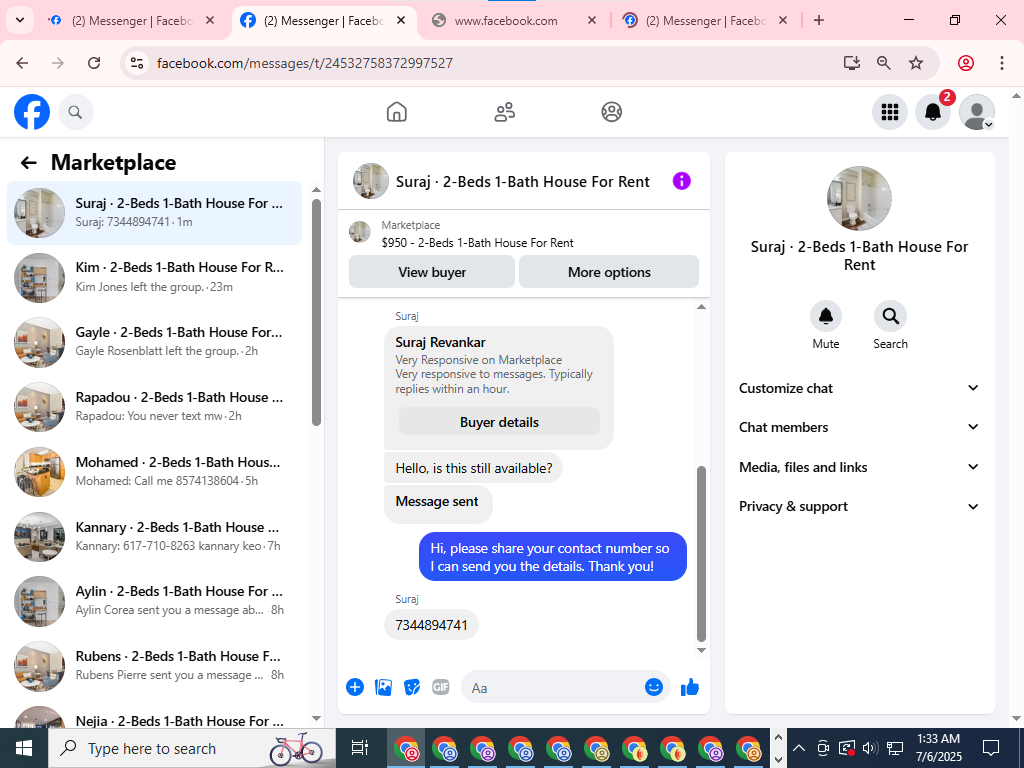The width and height of the screenshot is (1024, 768).
Task: Open Facebook search magnifier icon
Action: [76, 112]
